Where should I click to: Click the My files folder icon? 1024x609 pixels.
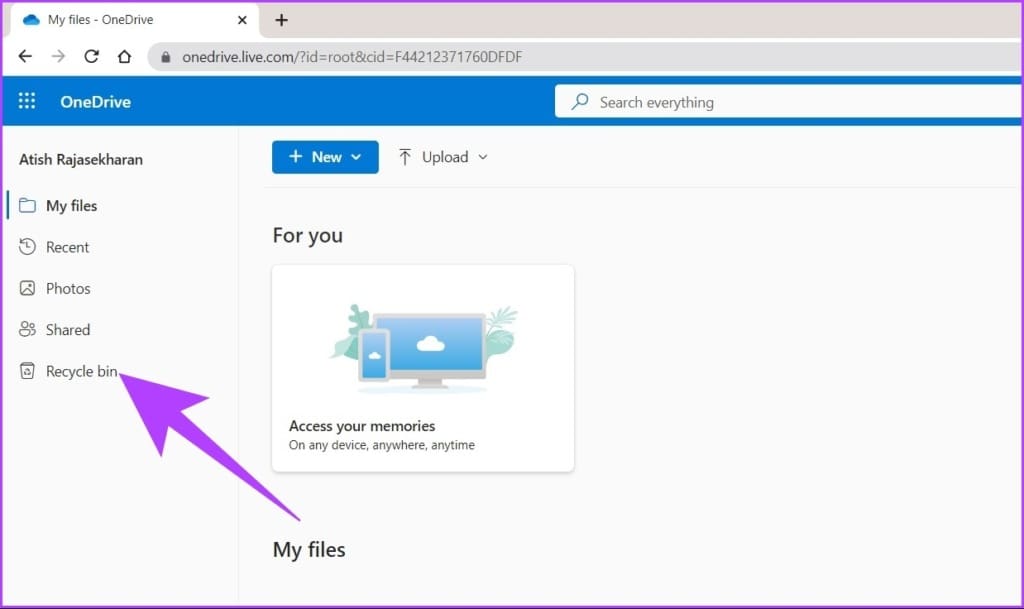(27, 206)
